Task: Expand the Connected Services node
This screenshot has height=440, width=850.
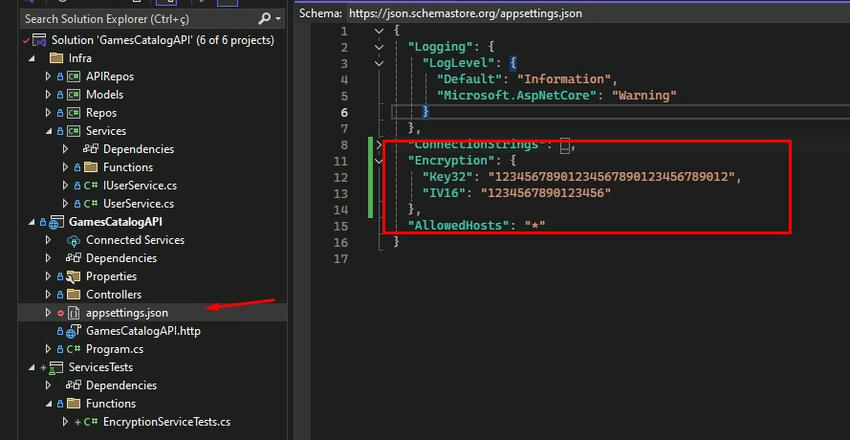Action: click(48, 240)
